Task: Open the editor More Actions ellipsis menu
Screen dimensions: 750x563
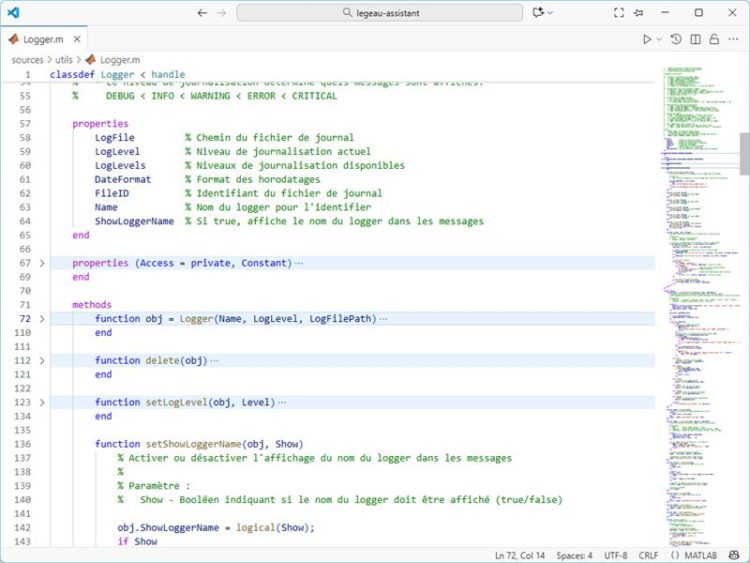Action: point(733,39)
